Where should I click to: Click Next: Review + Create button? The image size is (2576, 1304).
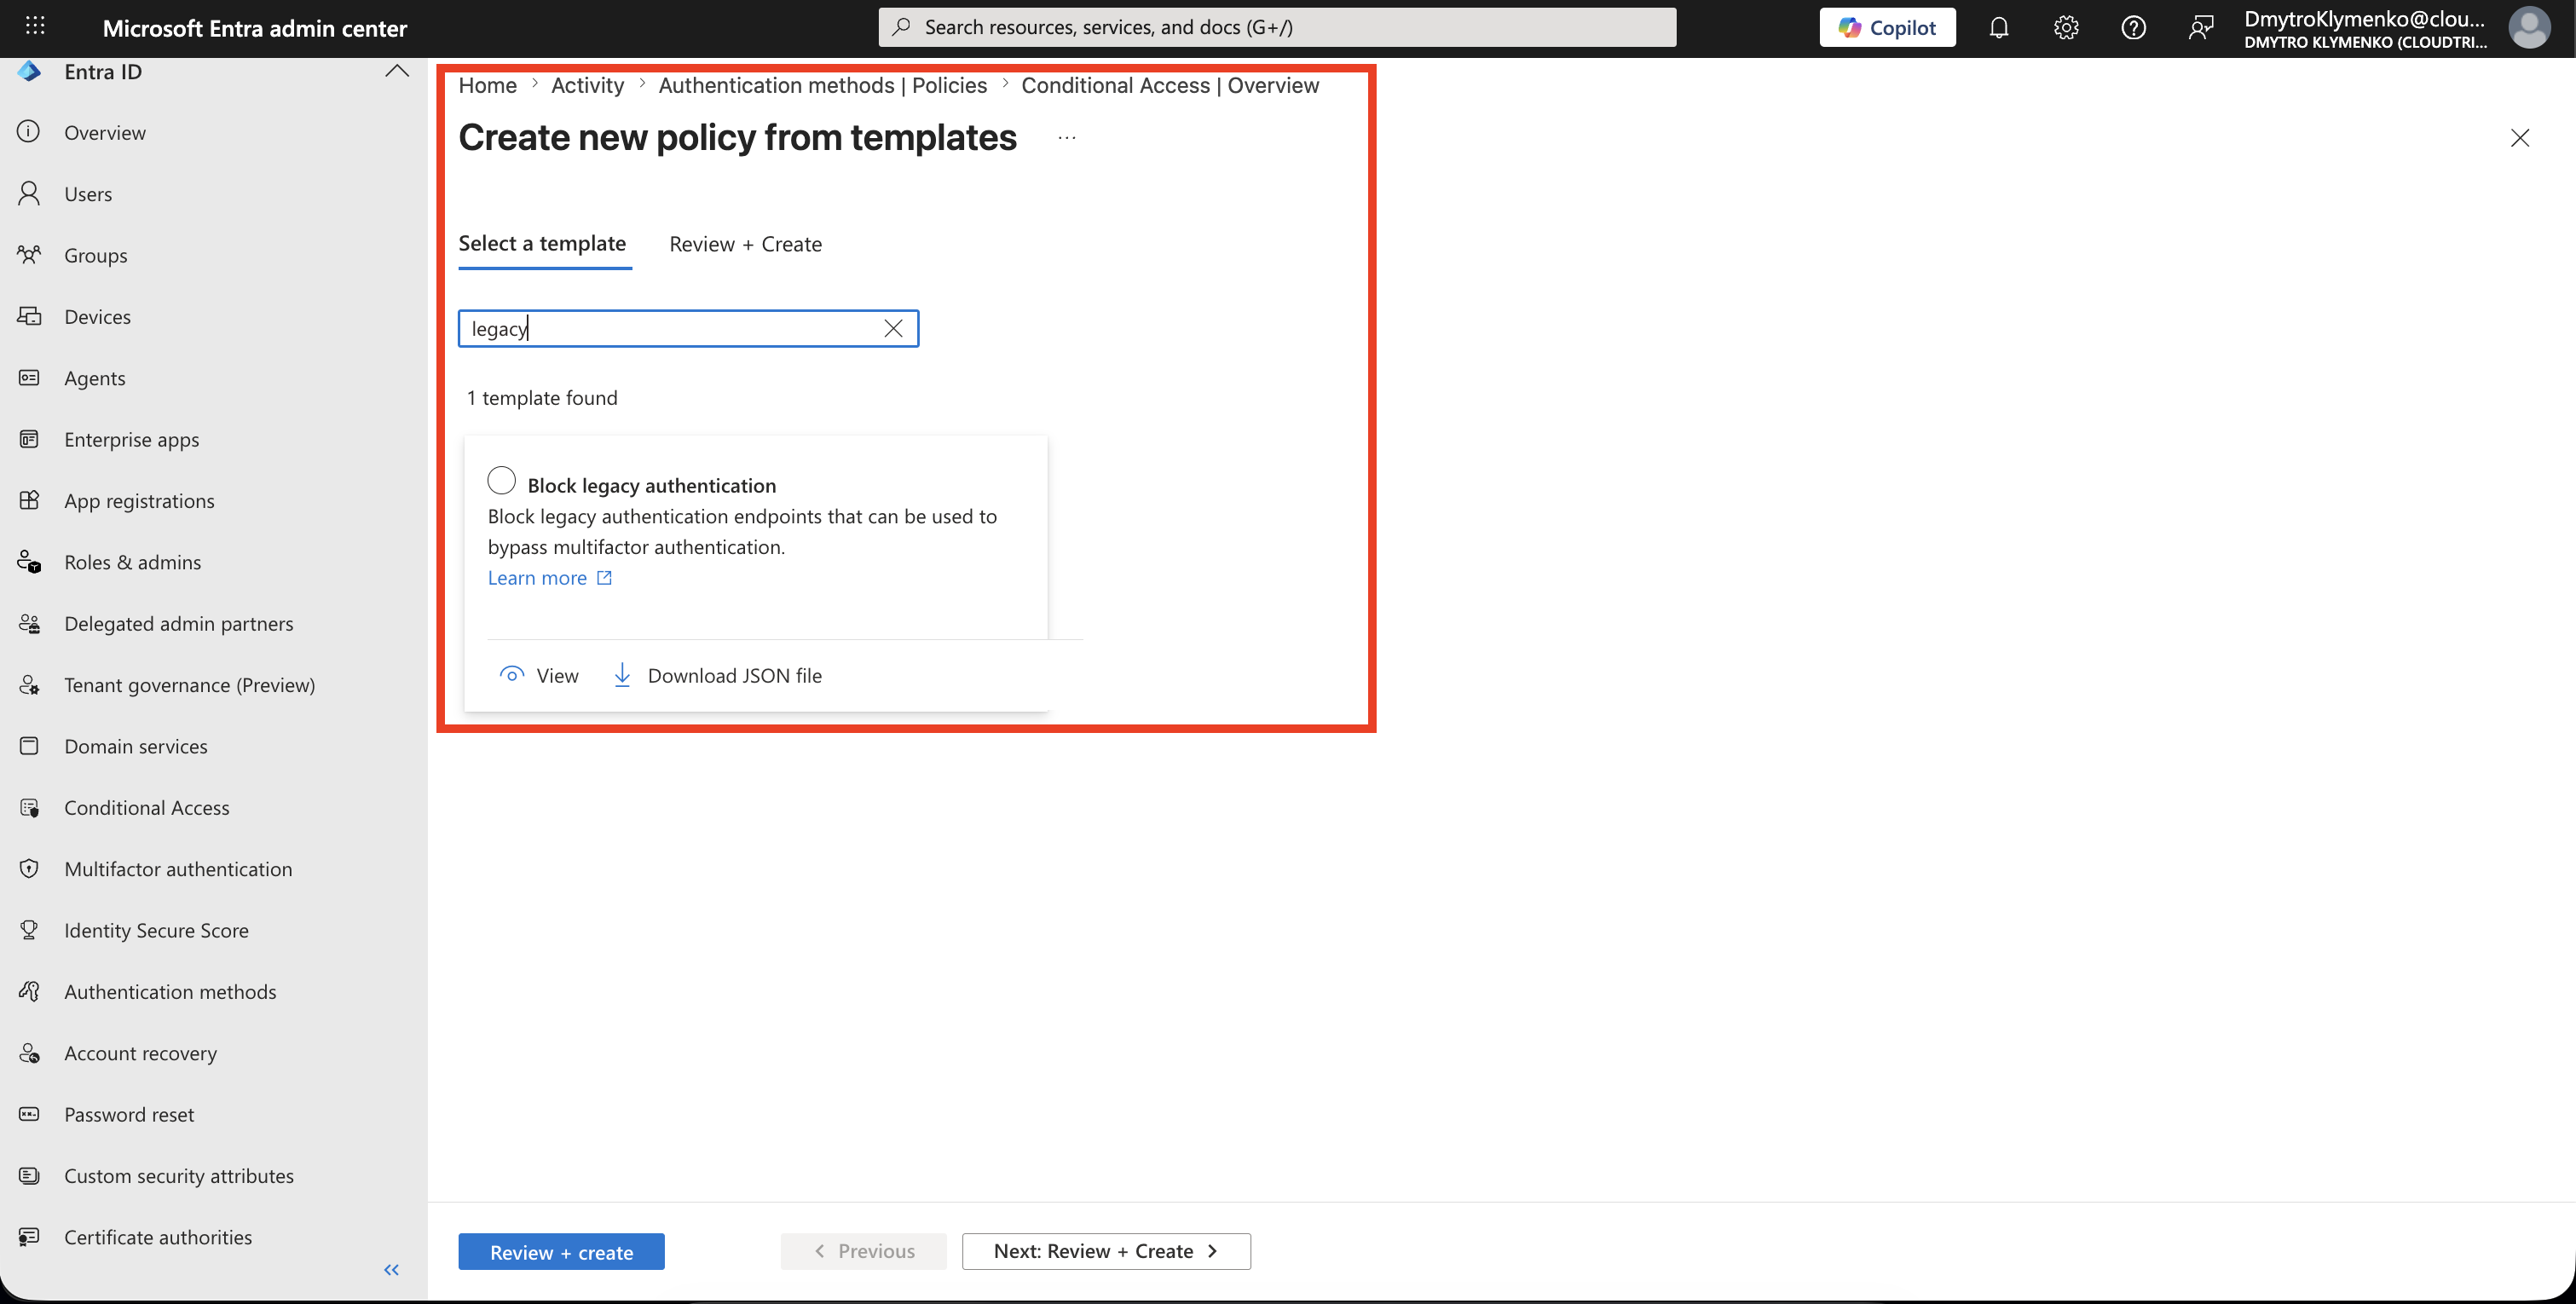pos(1106,1251)
